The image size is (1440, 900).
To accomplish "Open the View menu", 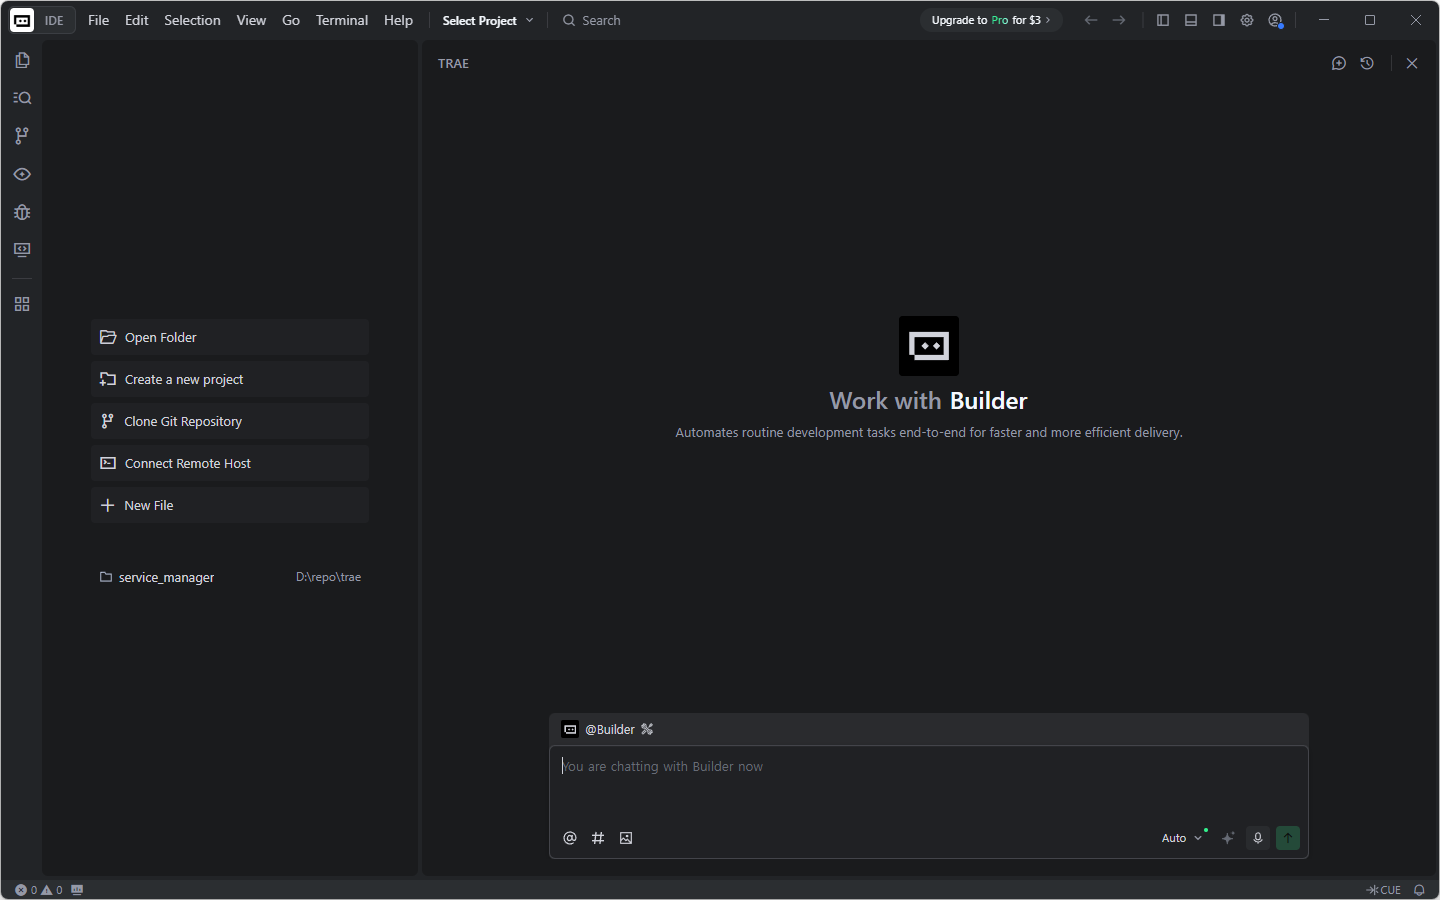I will coord(251,20).
